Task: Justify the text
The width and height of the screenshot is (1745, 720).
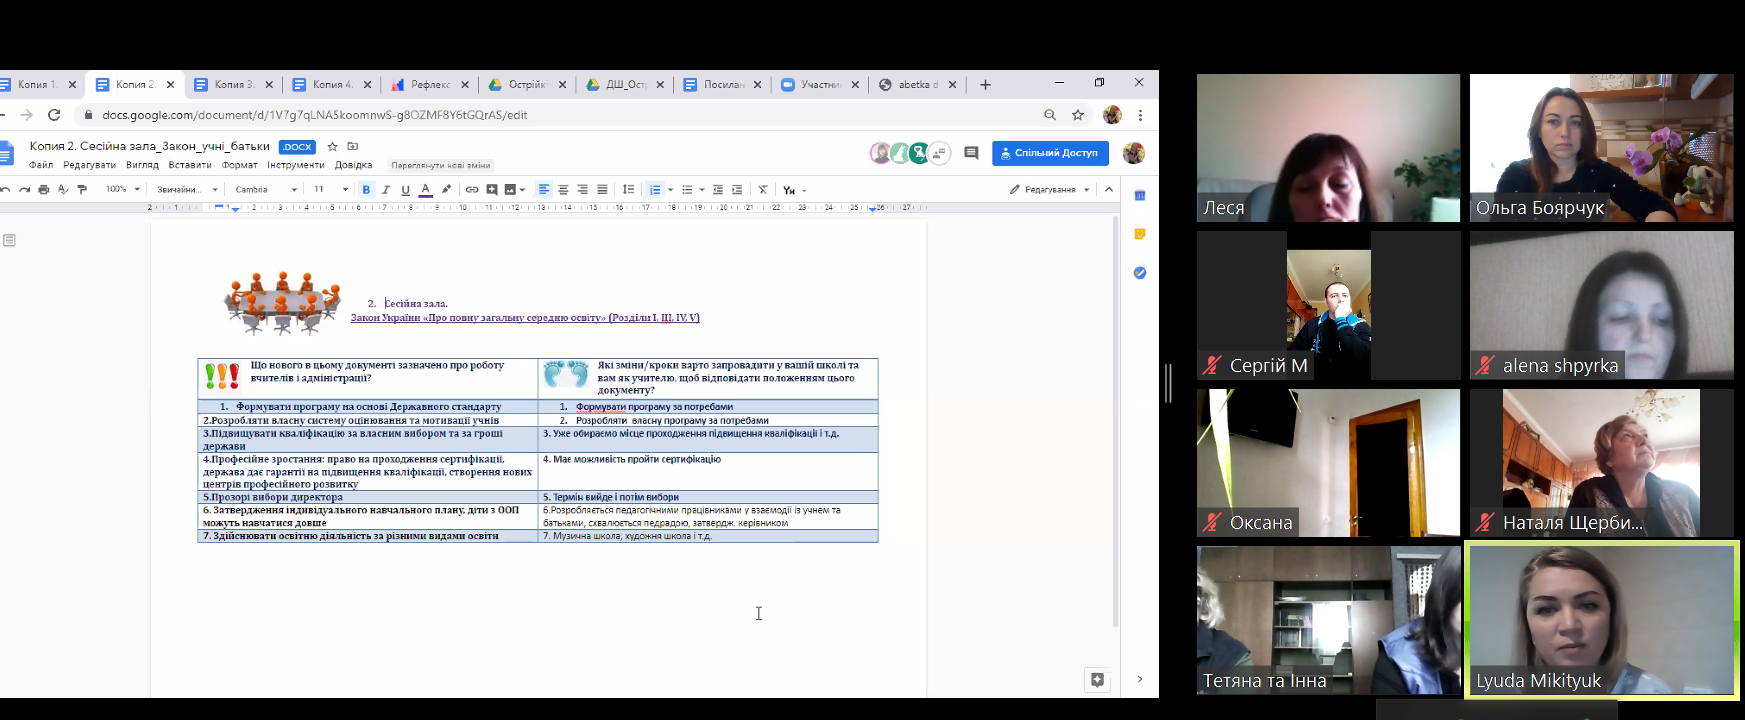Action: pos(602,189)
